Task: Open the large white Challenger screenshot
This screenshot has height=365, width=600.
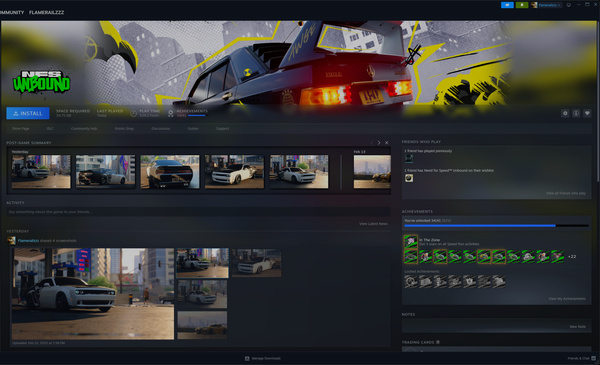Action: click(93, 294)
